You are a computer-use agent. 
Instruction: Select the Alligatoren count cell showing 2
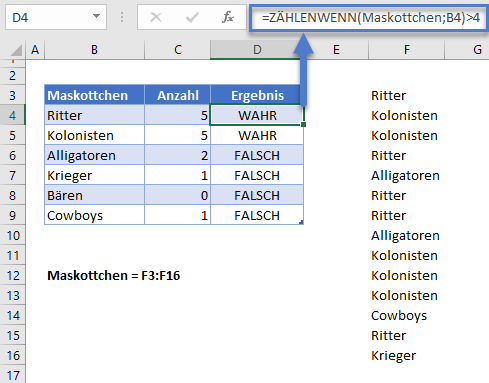click(177, 155)
